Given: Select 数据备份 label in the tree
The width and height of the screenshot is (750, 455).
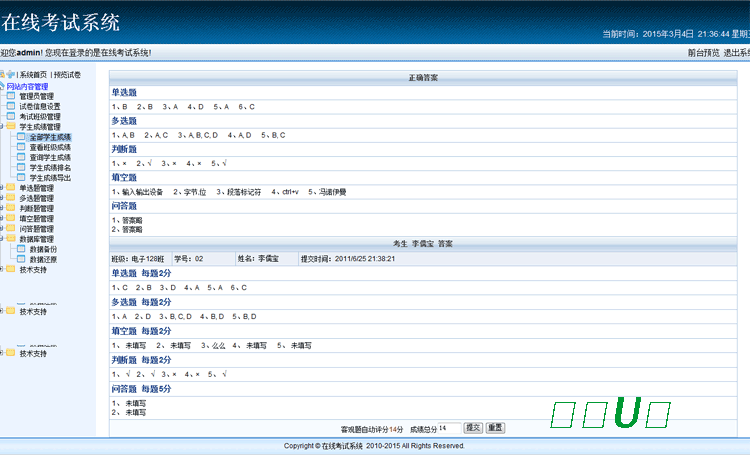Looking at the screenshot, I should [x=44, y=249].
